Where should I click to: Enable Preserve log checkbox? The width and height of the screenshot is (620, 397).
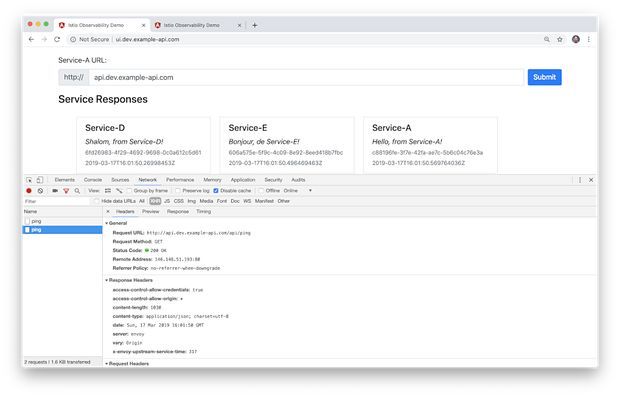(178, 191)
